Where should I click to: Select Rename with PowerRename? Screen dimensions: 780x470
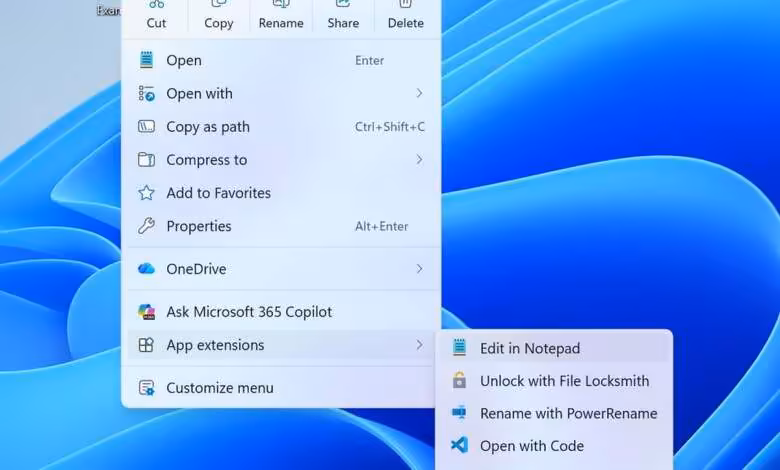[x=554, y=413]
